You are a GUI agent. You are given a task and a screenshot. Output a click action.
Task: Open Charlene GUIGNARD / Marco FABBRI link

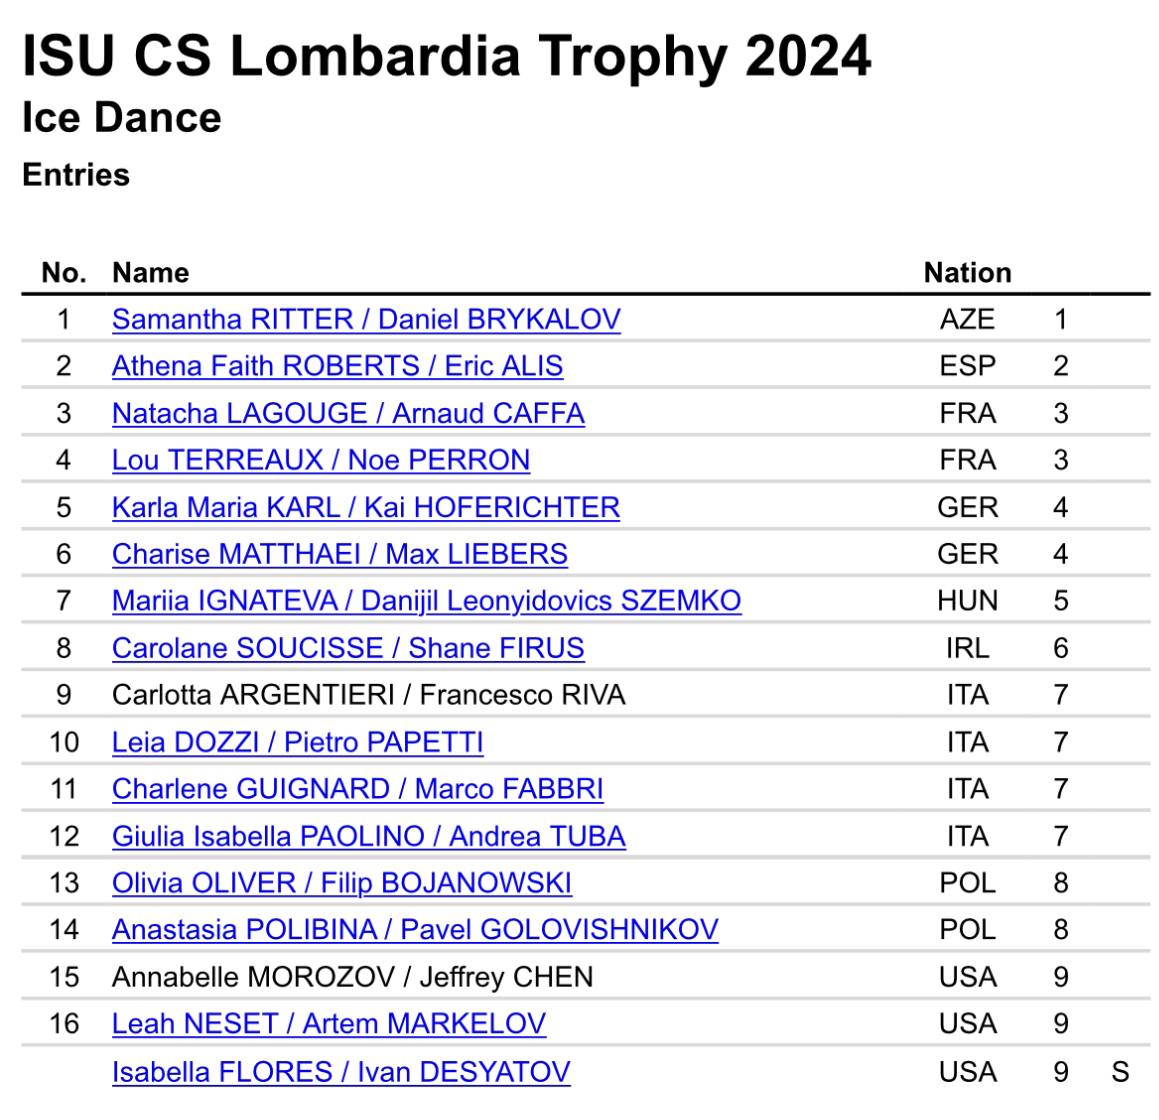(358, 789)
